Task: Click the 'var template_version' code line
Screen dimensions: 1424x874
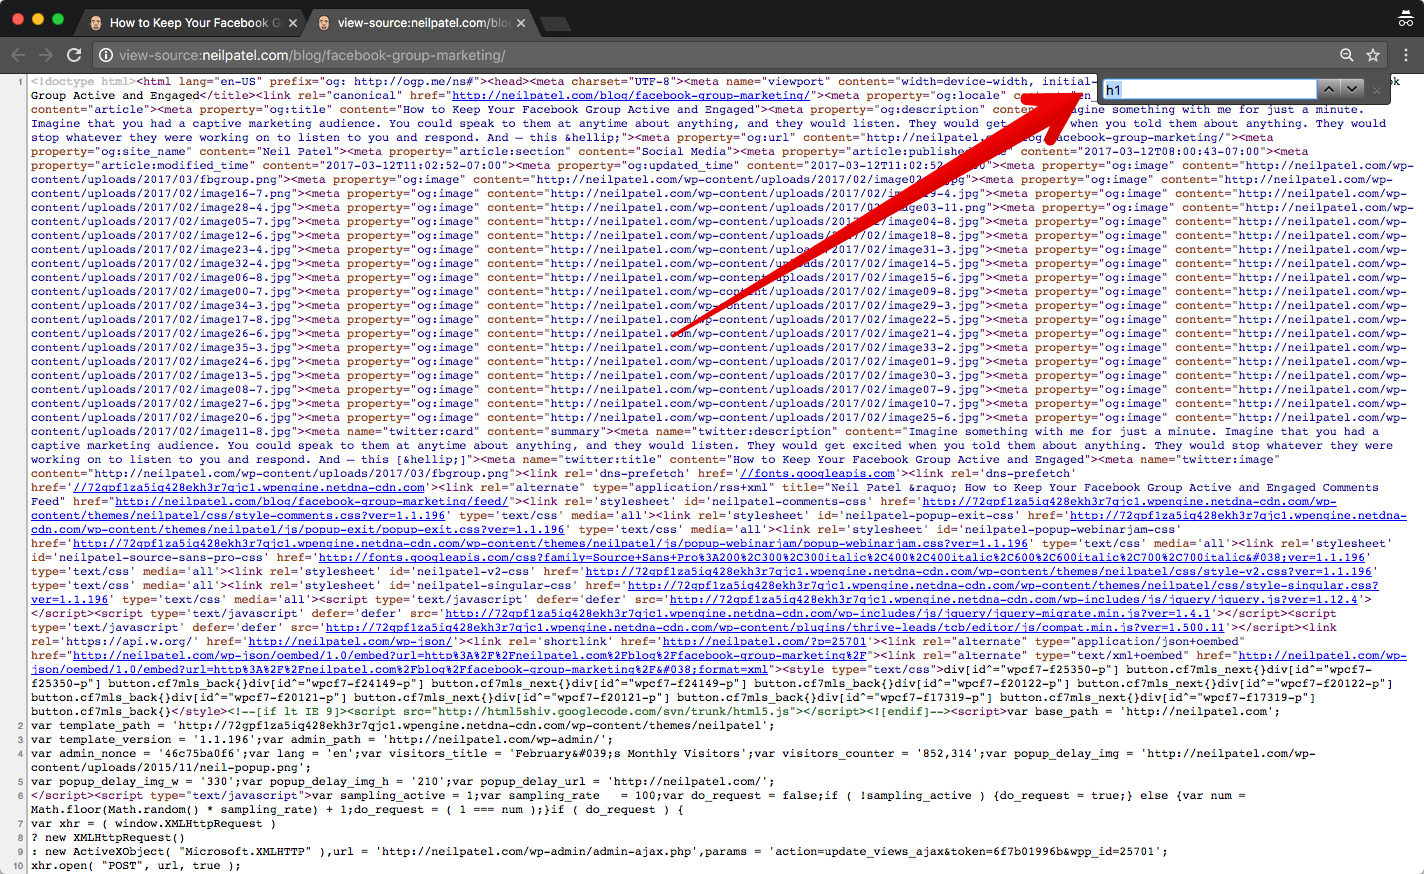Action: (x=322, y=740)
